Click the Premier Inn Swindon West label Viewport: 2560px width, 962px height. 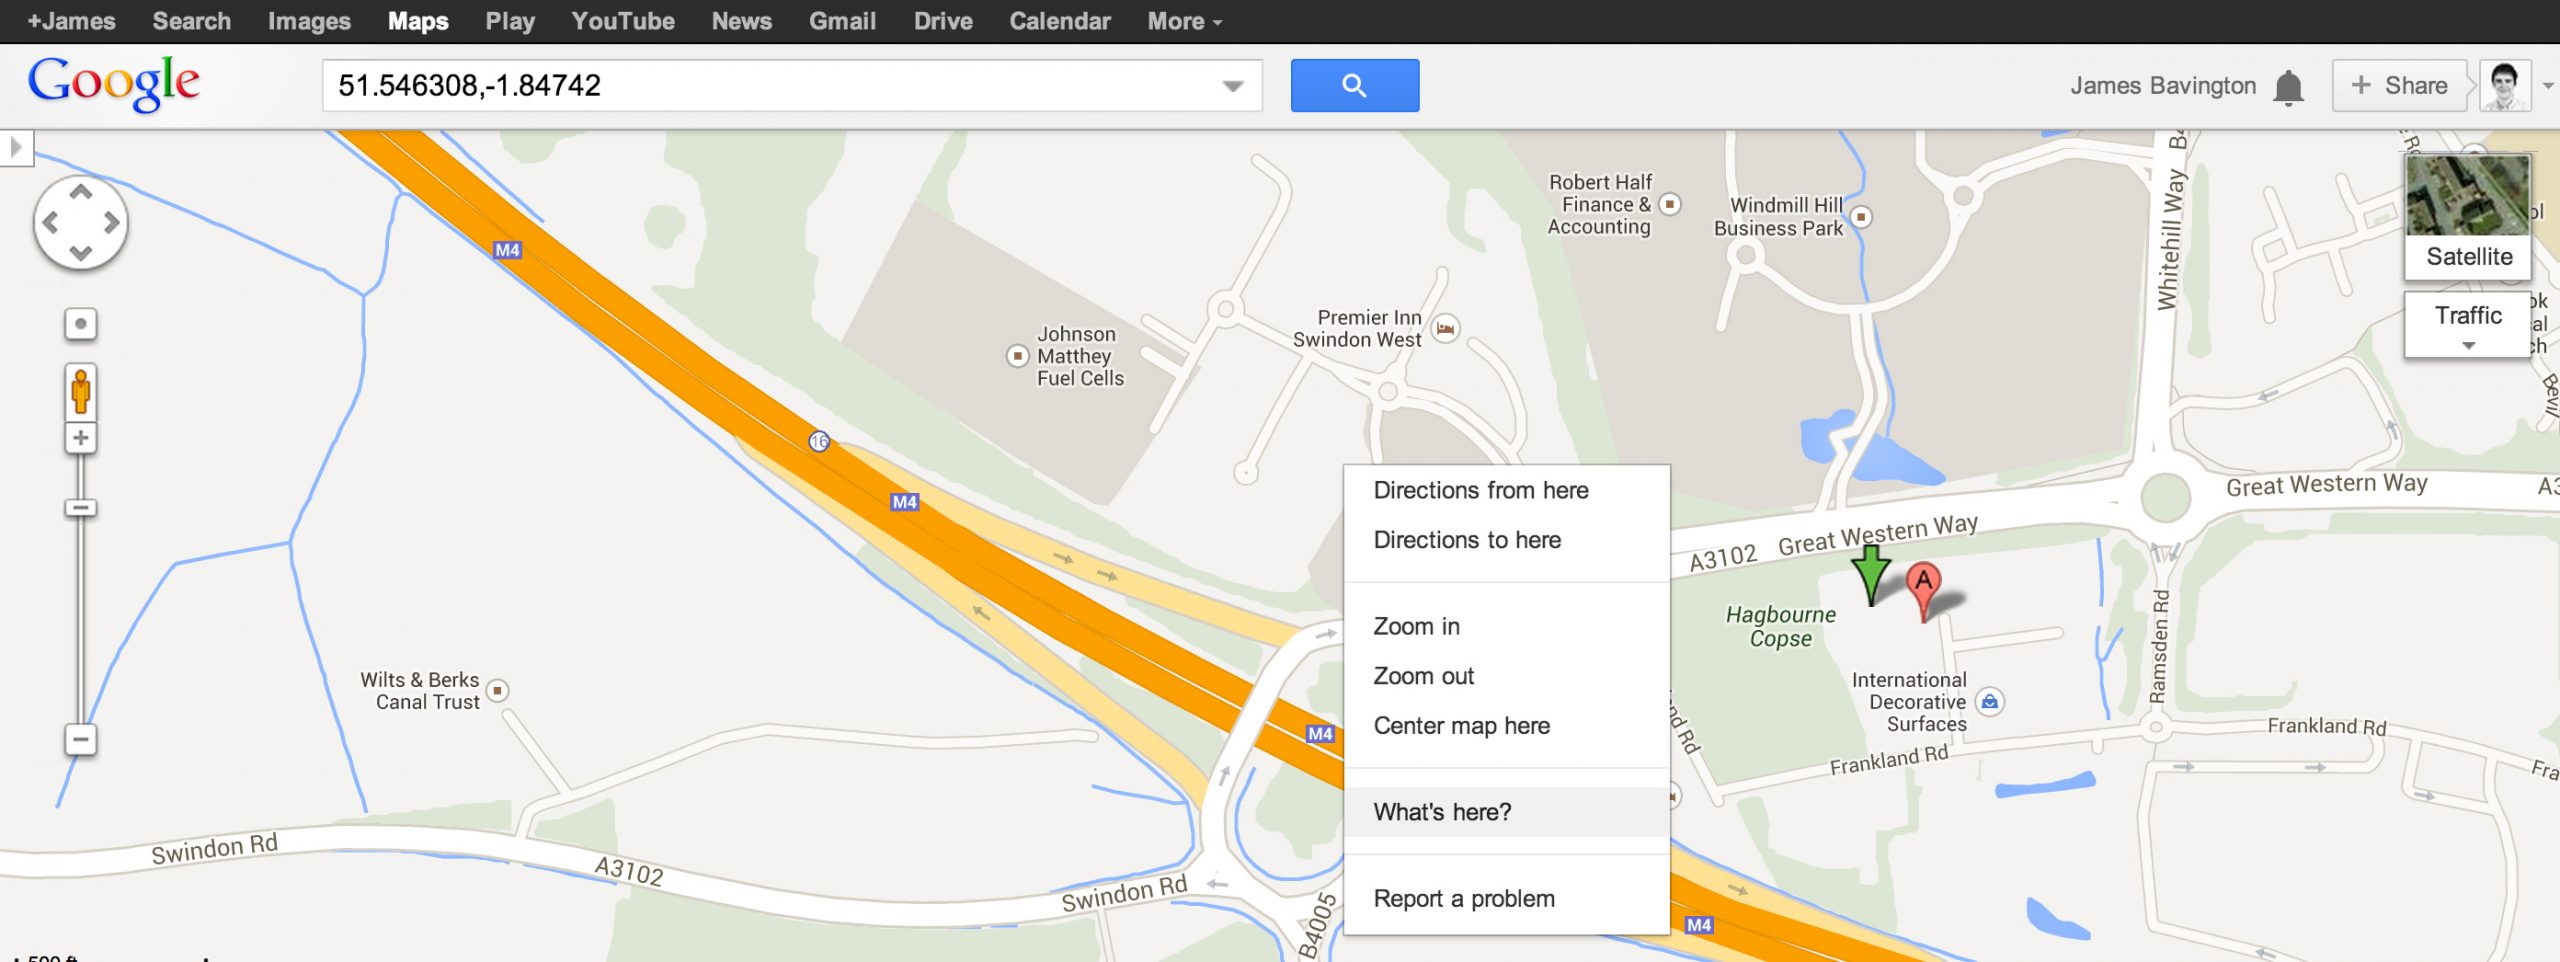click(1357, 328)
